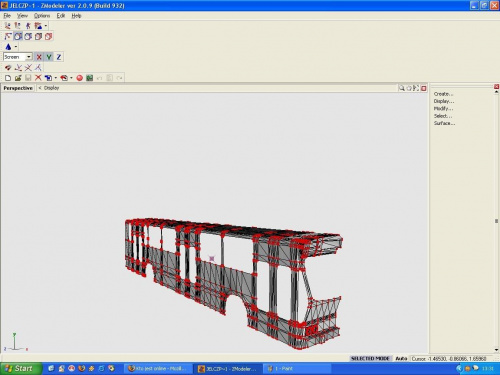Screen dimensions: 500x375
Task: Click the blue Import icon
Action: tap(48, 78)
